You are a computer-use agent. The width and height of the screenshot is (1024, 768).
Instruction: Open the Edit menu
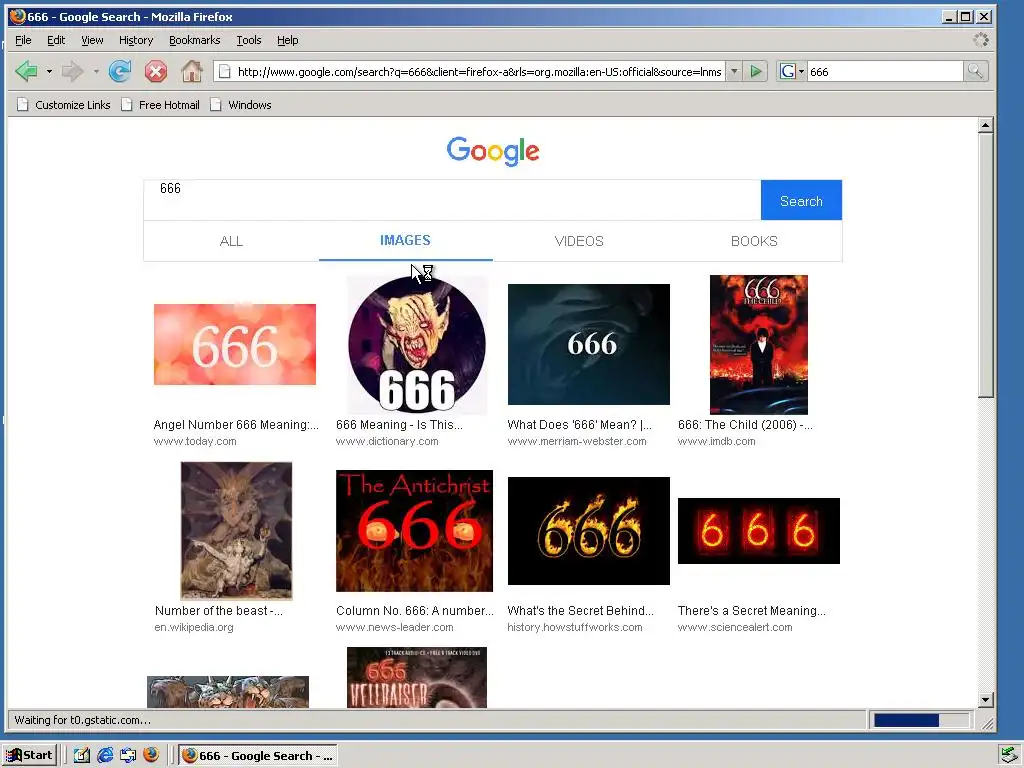coord(56,40)
